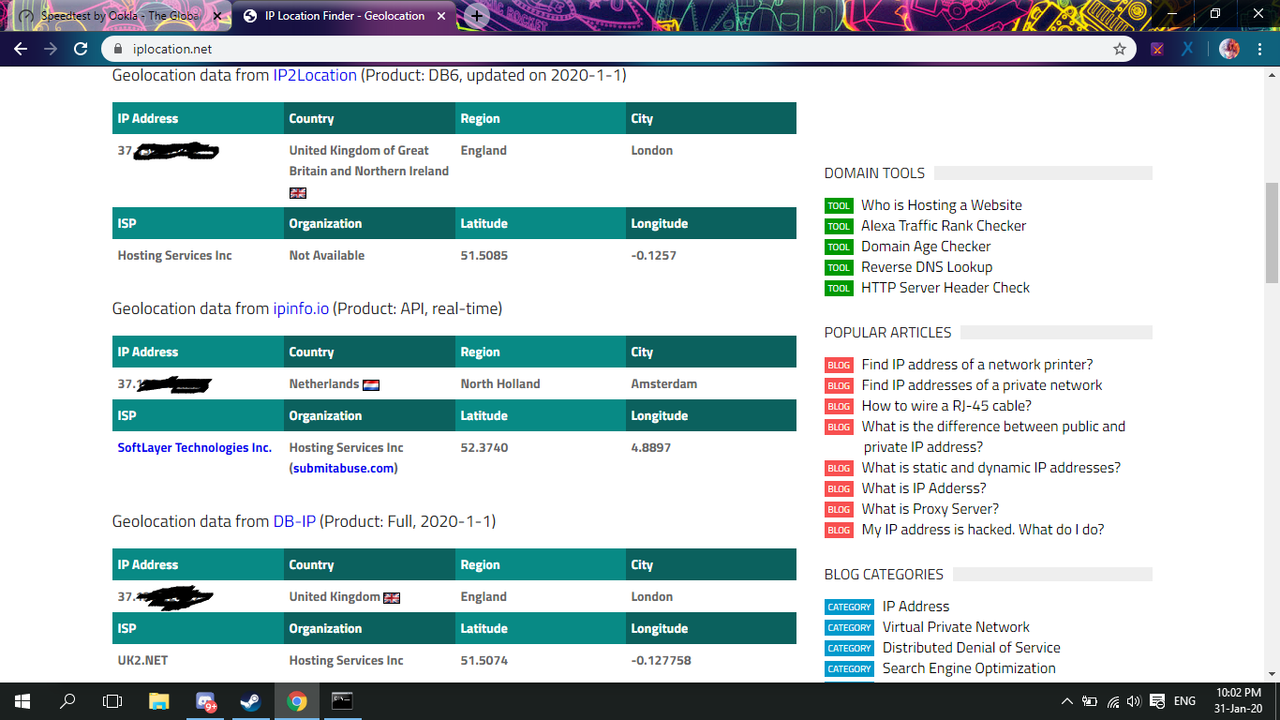Bookmark this page with the star icon
The height and width of the screenshot is (720, 1280).
(1120, 49)
